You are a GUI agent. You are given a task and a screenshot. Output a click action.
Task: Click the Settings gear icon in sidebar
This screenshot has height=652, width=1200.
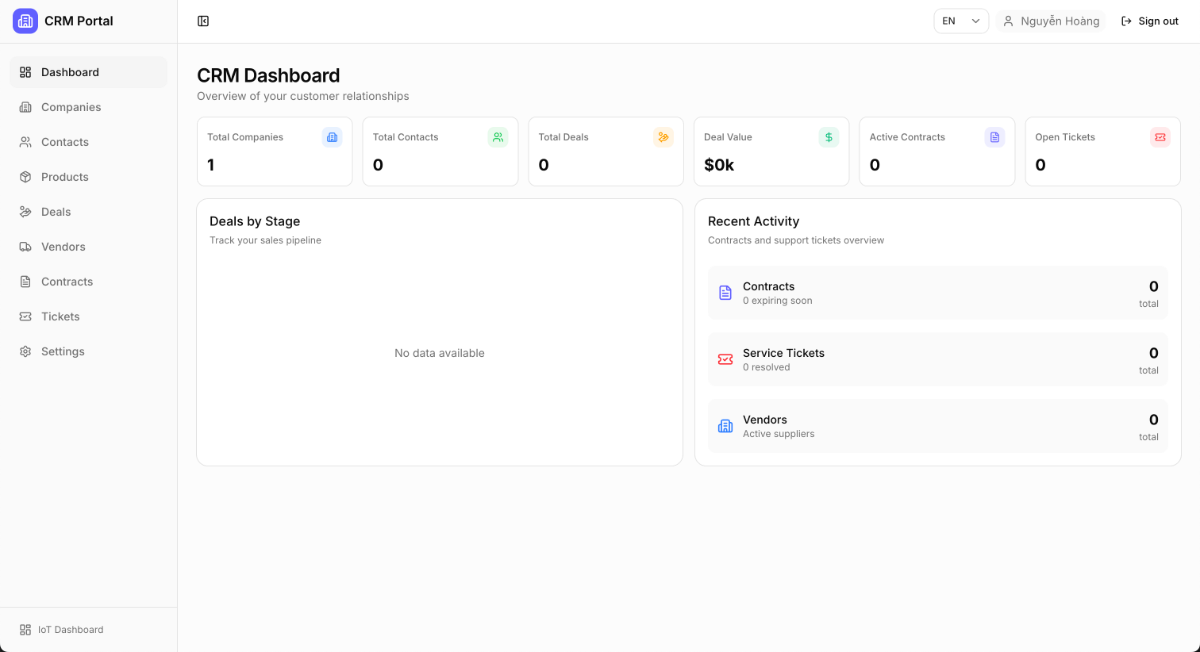(26, 352)
